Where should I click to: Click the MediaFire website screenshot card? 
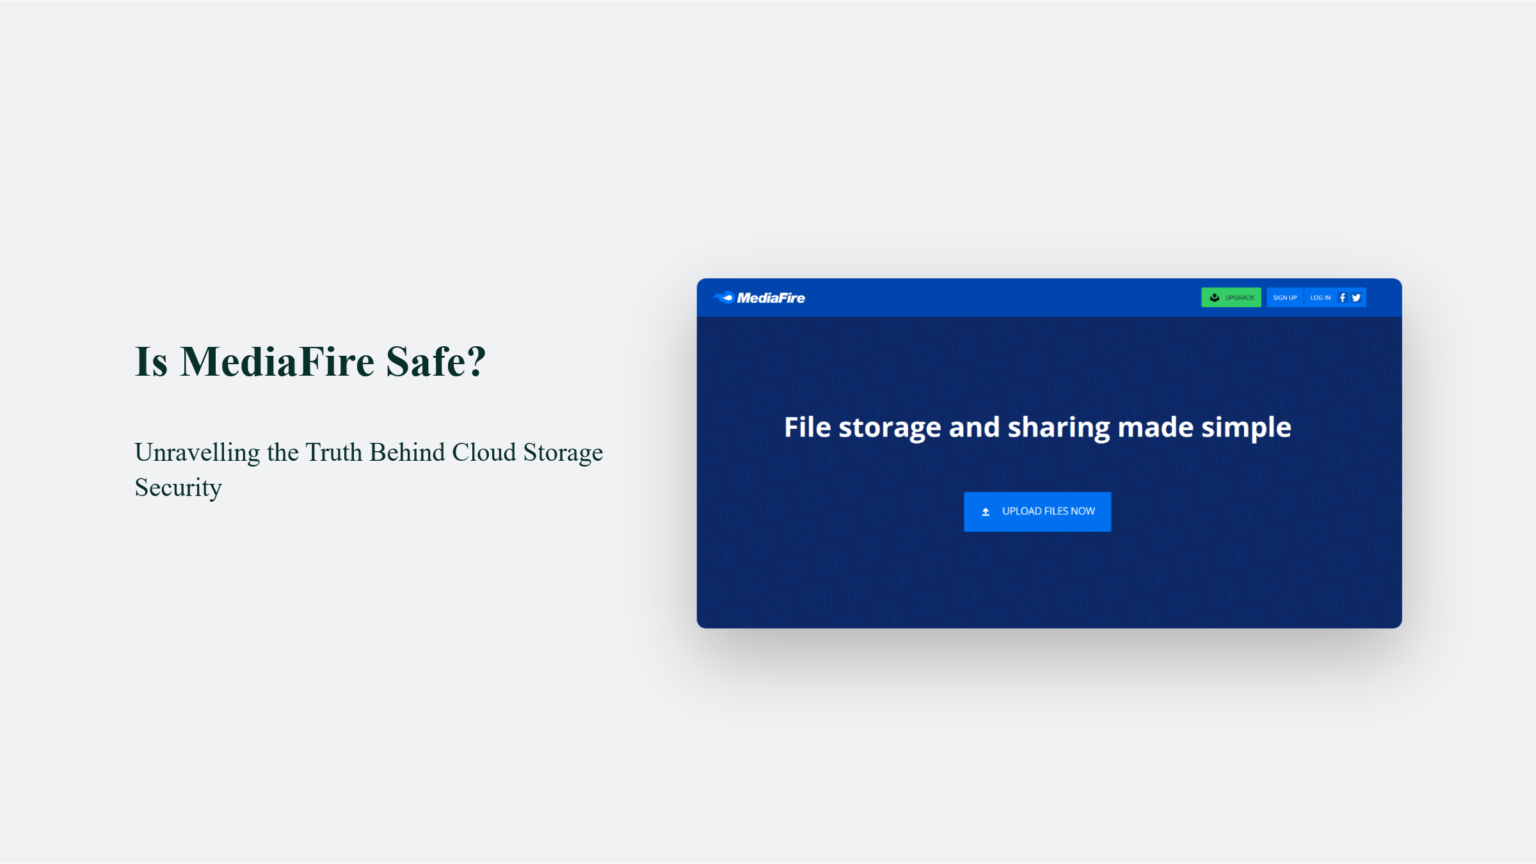1049,453
